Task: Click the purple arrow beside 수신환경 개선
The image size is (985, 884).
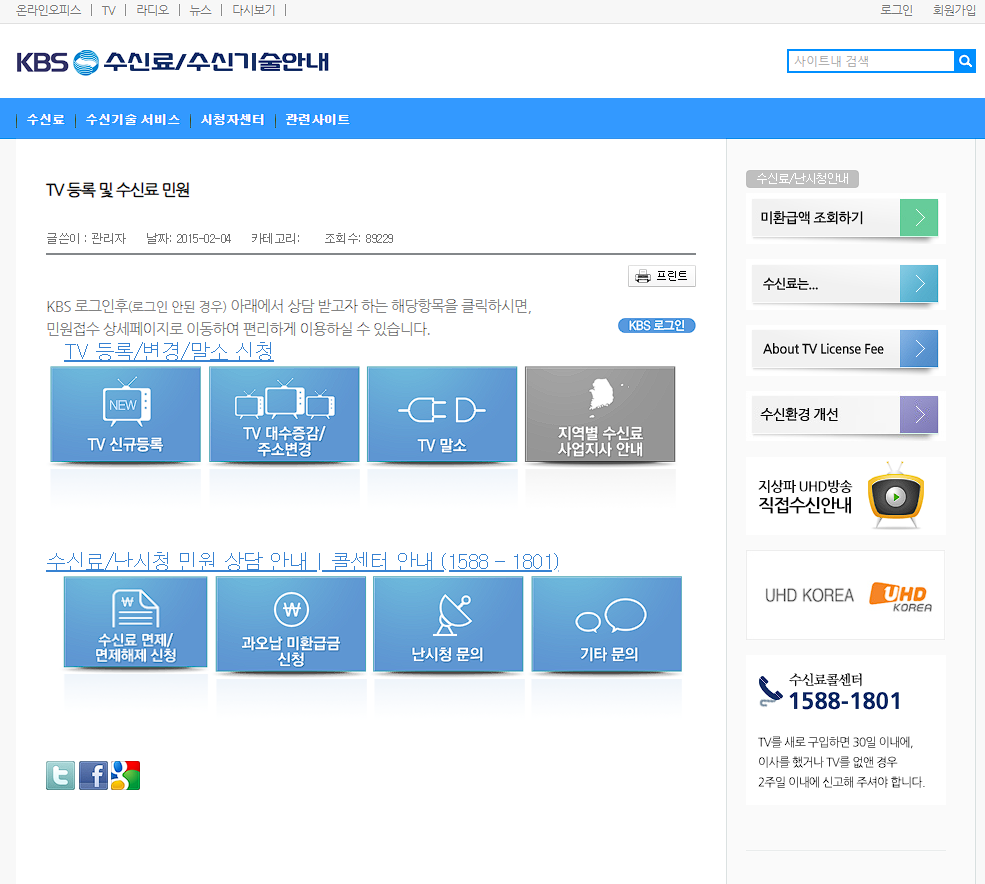Action: click(919, 414)
